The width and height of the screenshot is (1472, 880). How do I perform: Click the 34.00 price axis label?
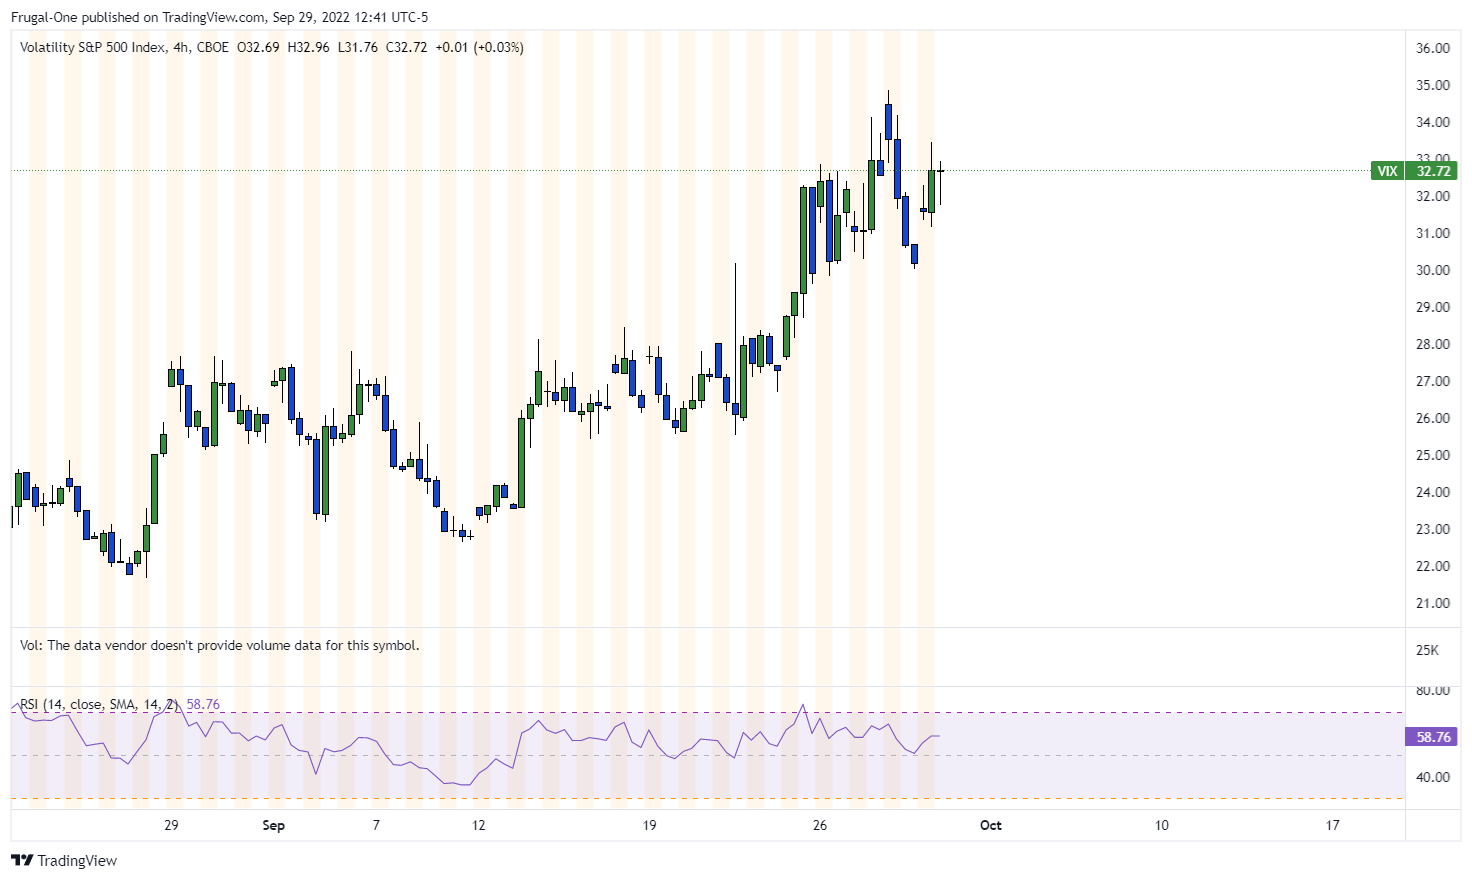point(1433,122)
